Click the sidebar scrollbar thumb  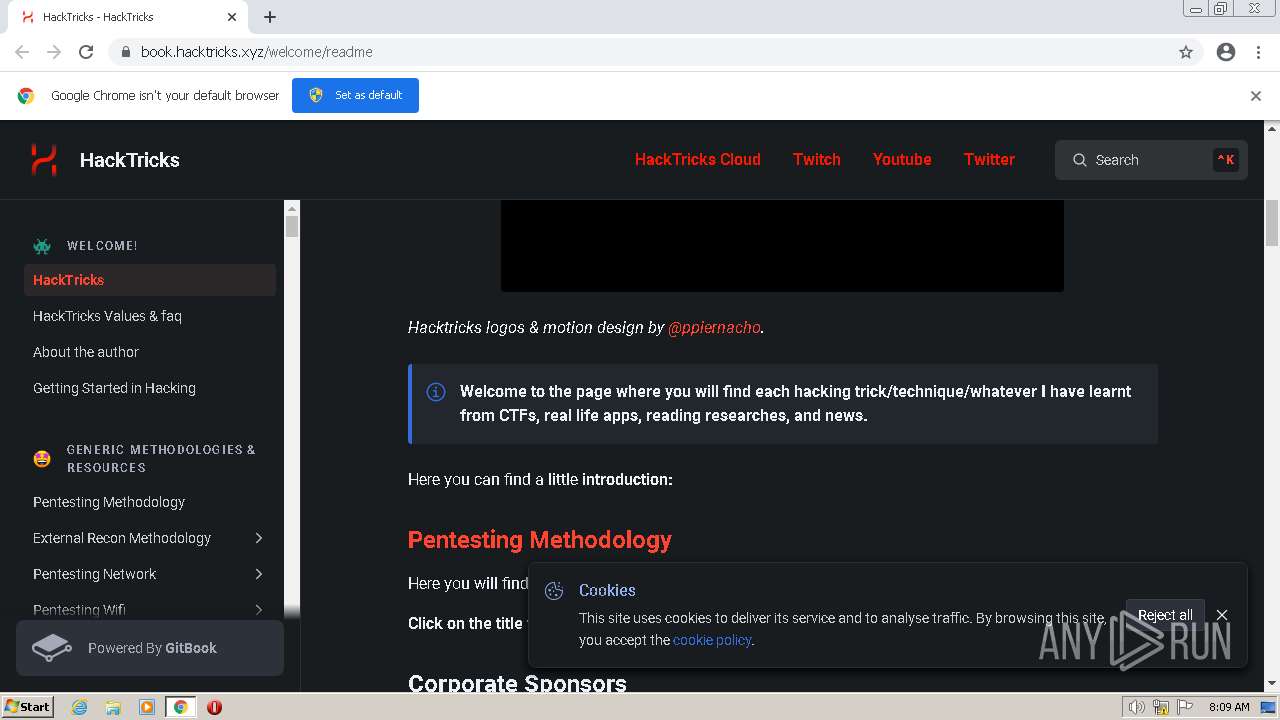tap(292, 227)
